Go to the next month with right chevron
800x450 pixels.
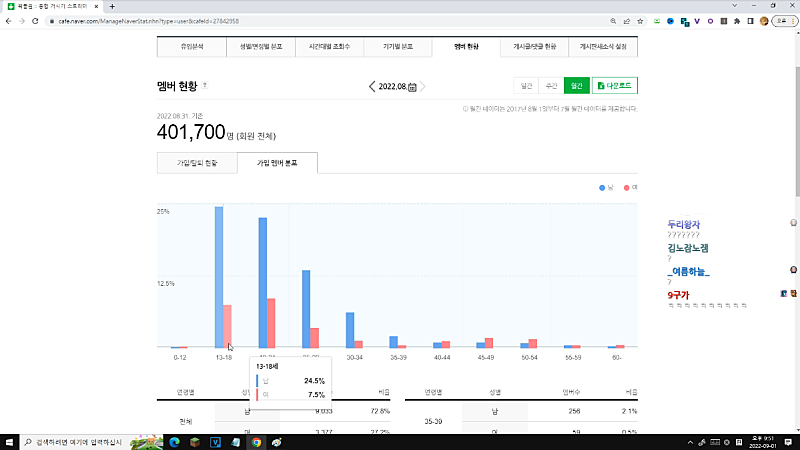coord(423,87)
